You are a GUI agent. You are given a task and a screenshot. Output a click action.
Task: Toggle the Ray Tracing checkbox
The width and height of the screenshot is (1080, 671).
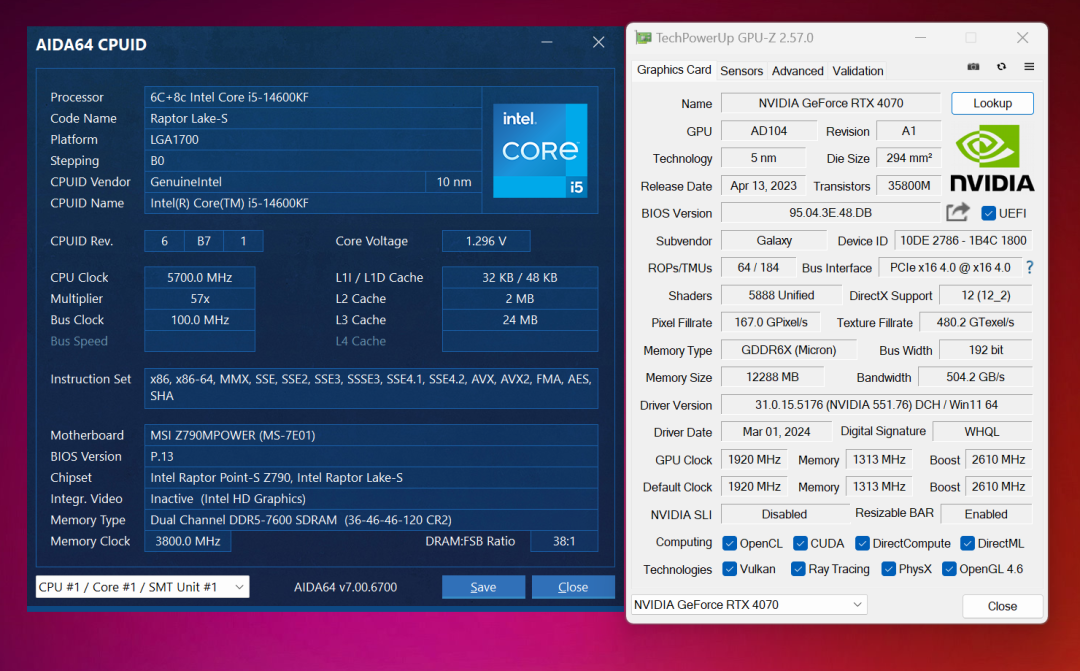pyautogui.click(x=798, y=569)
